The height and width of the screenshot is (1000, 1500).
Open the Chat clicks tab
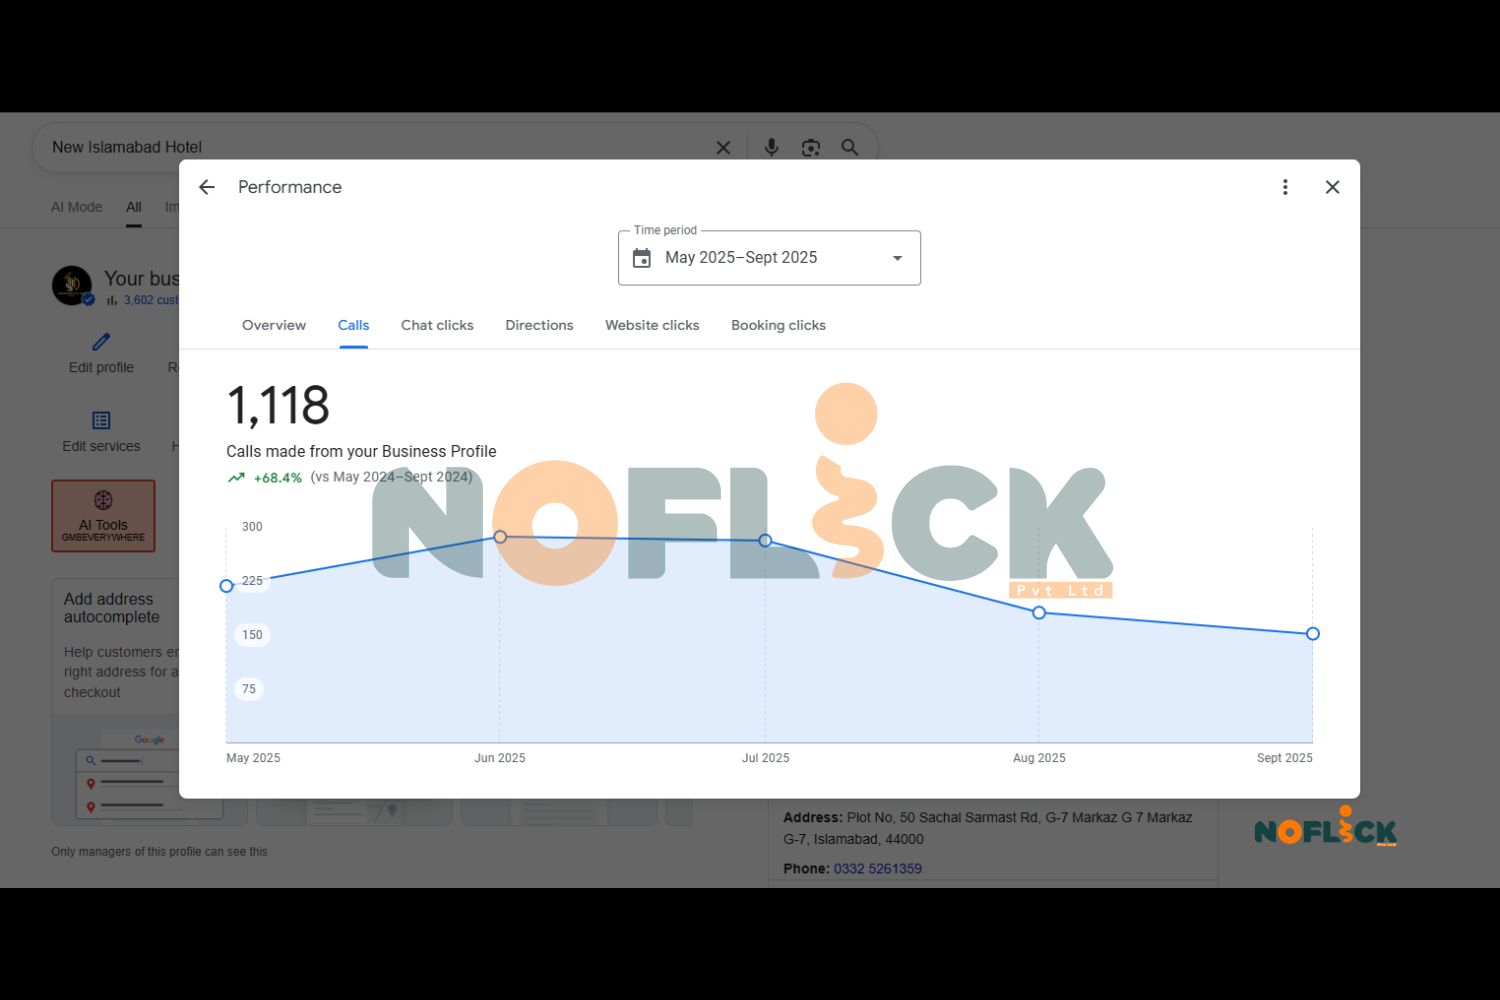(x=437, y=325)
